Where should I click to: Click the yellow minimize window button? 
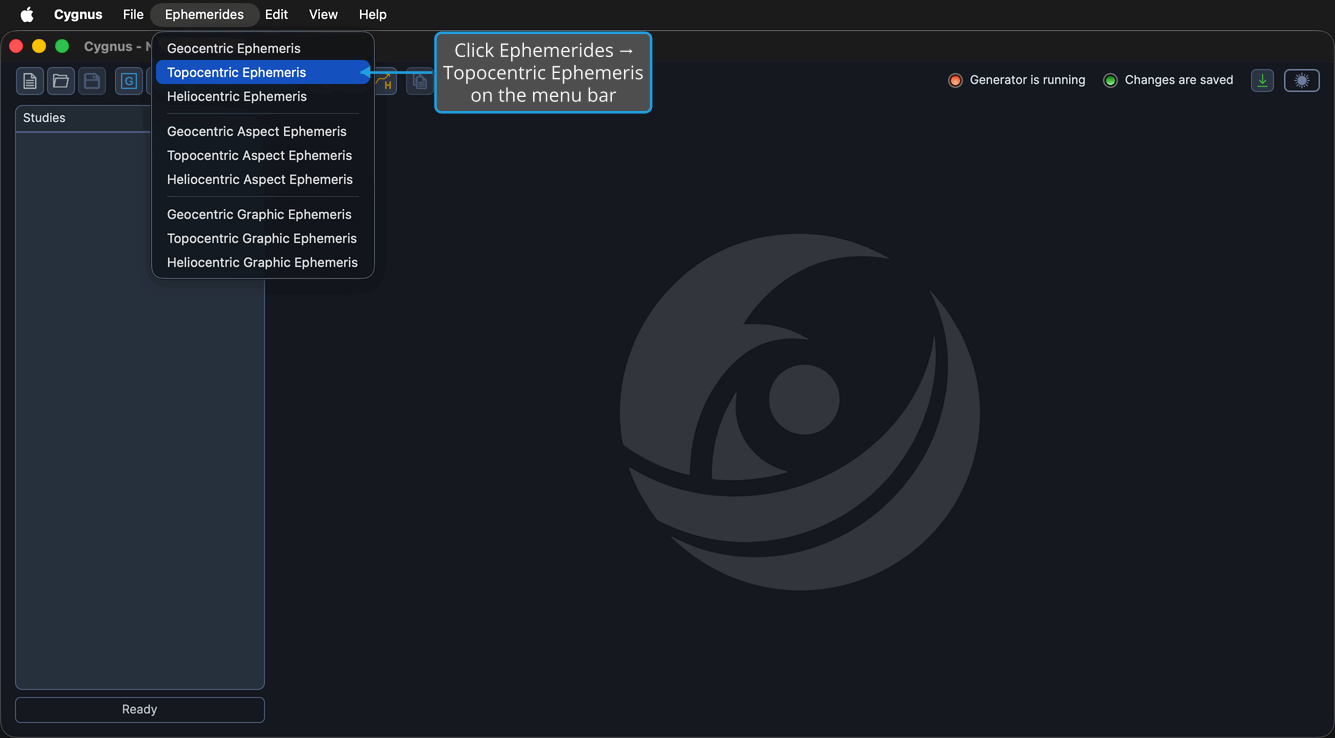39,46
